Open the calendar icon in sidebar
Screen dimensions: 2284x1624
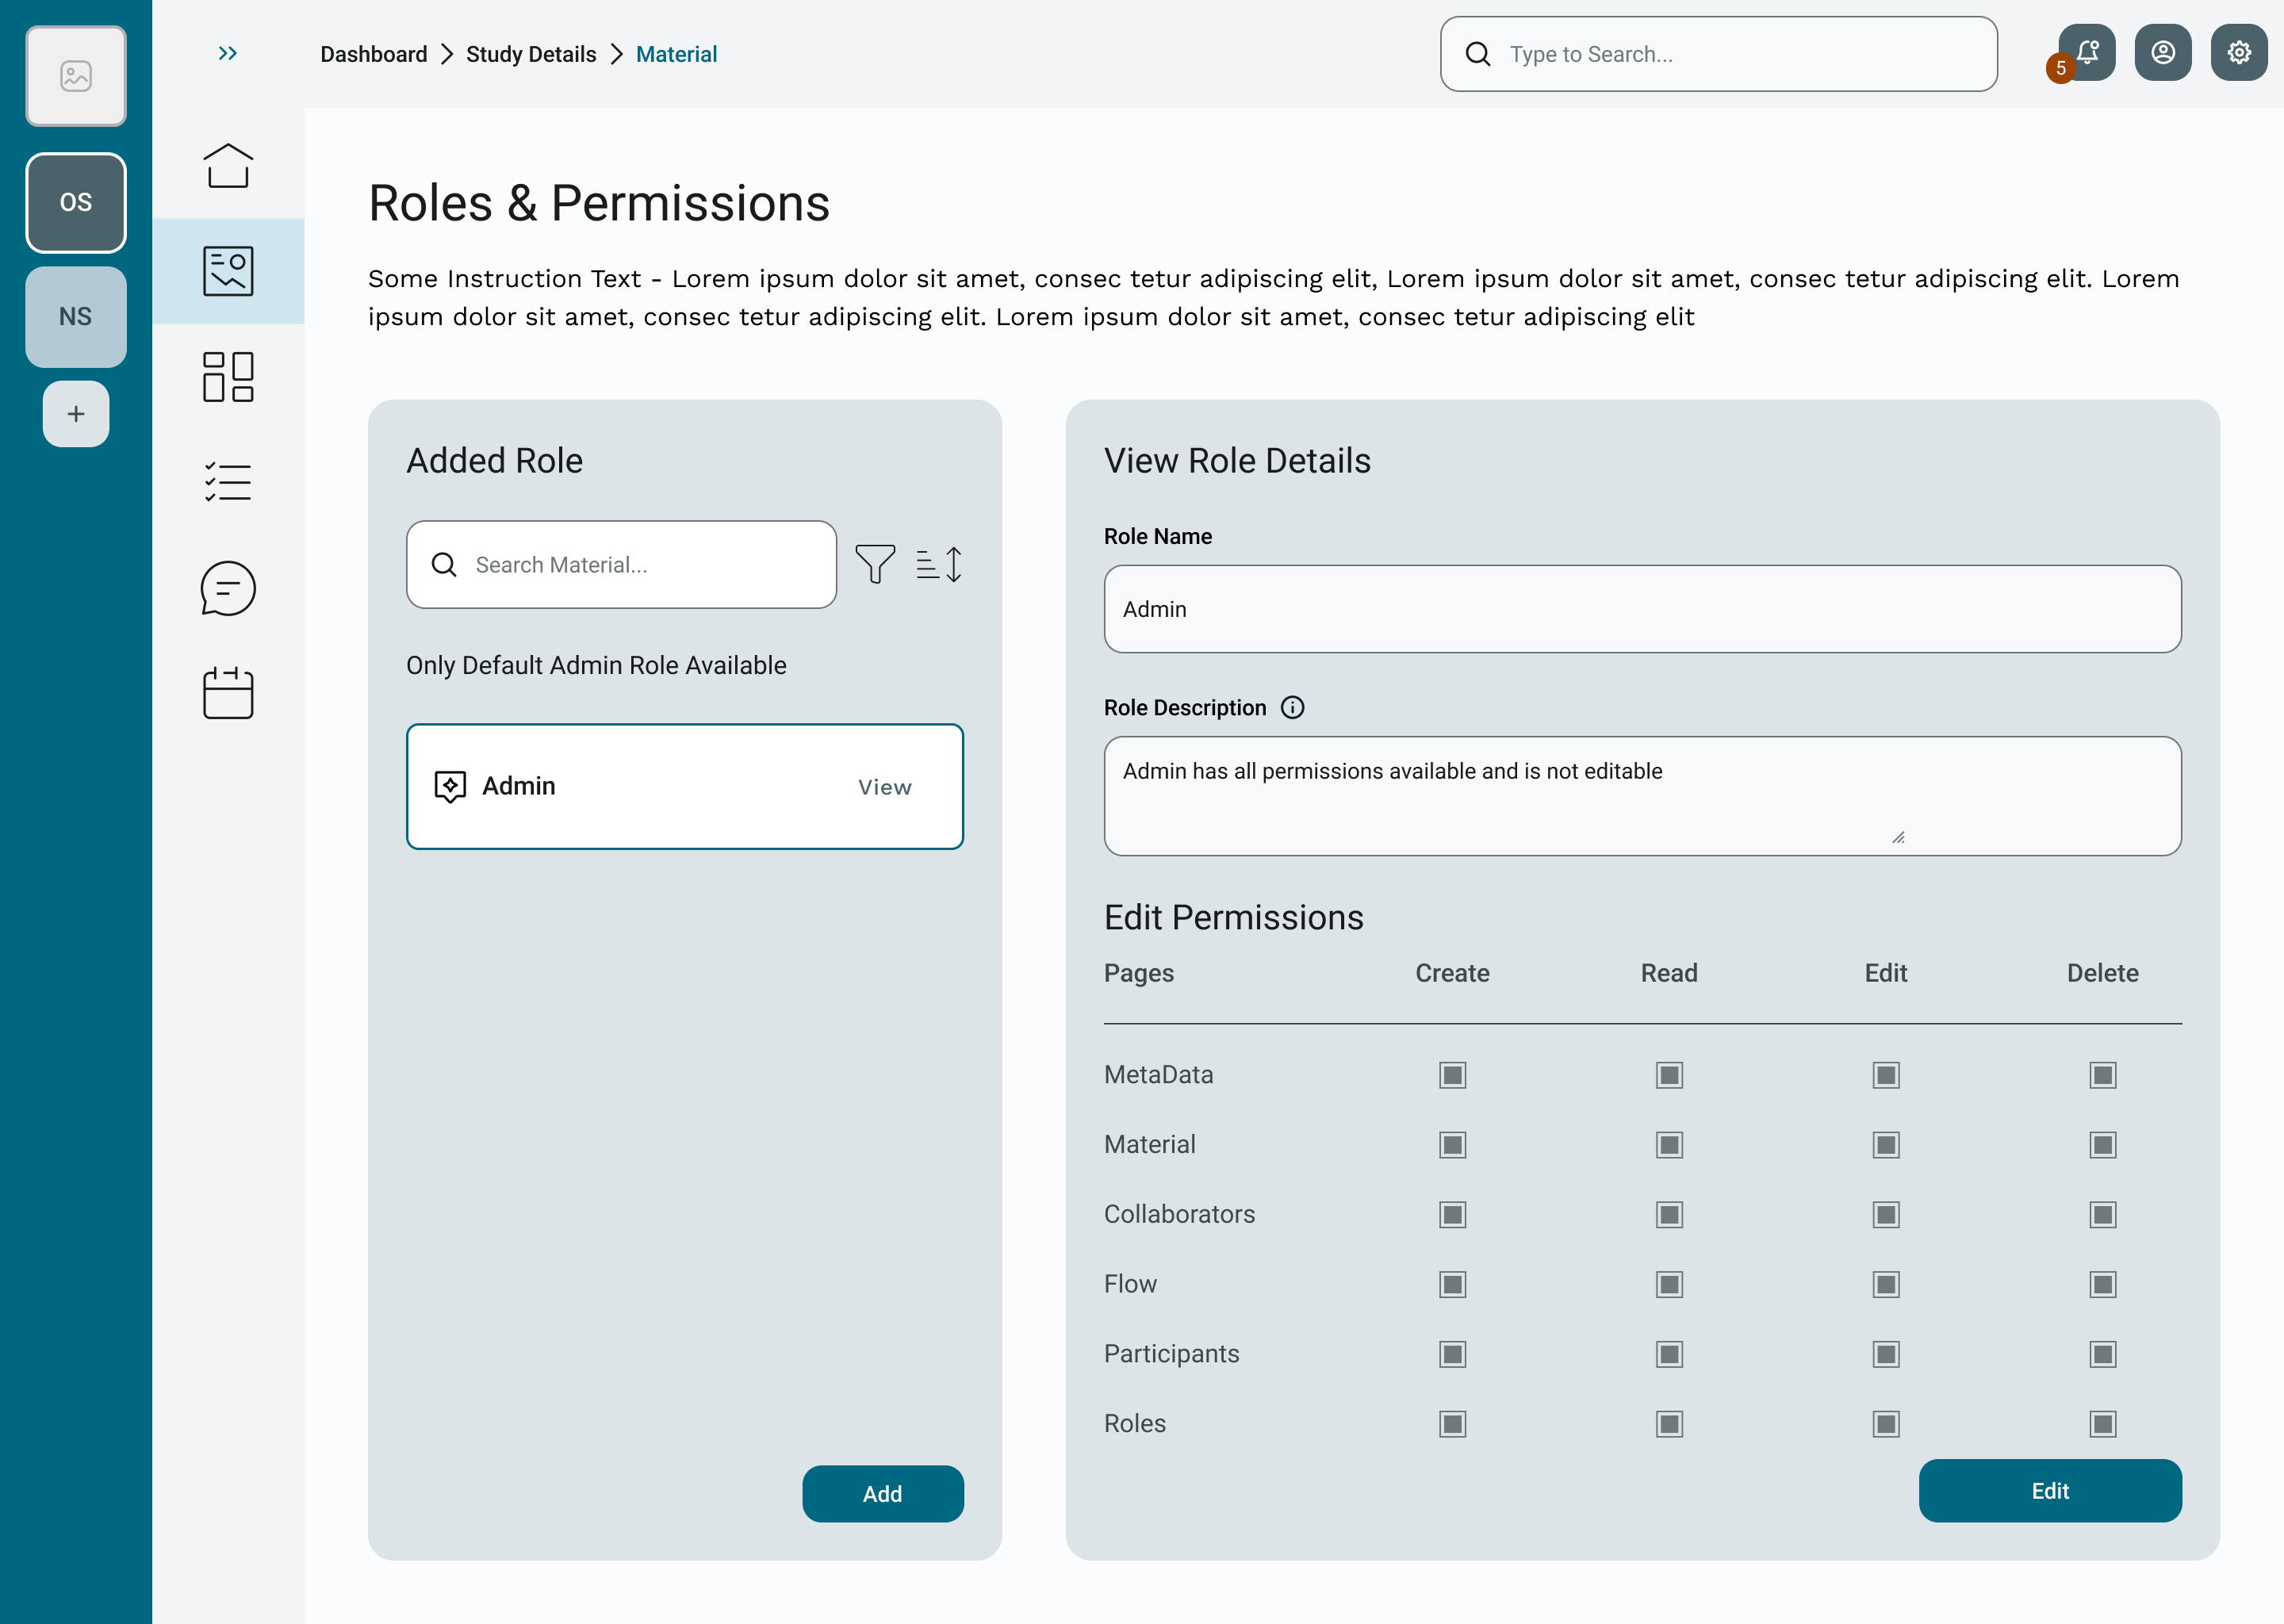228,693
